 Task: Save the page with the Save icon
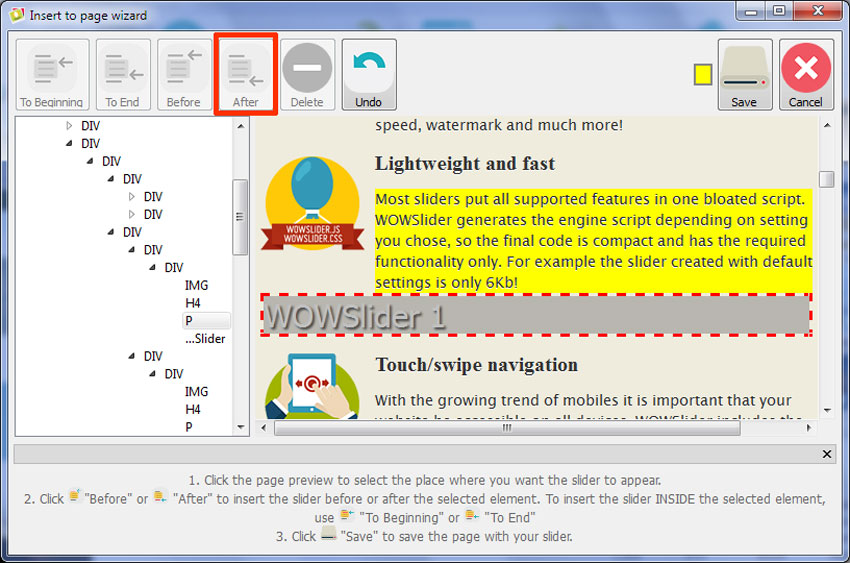(744, 74)
